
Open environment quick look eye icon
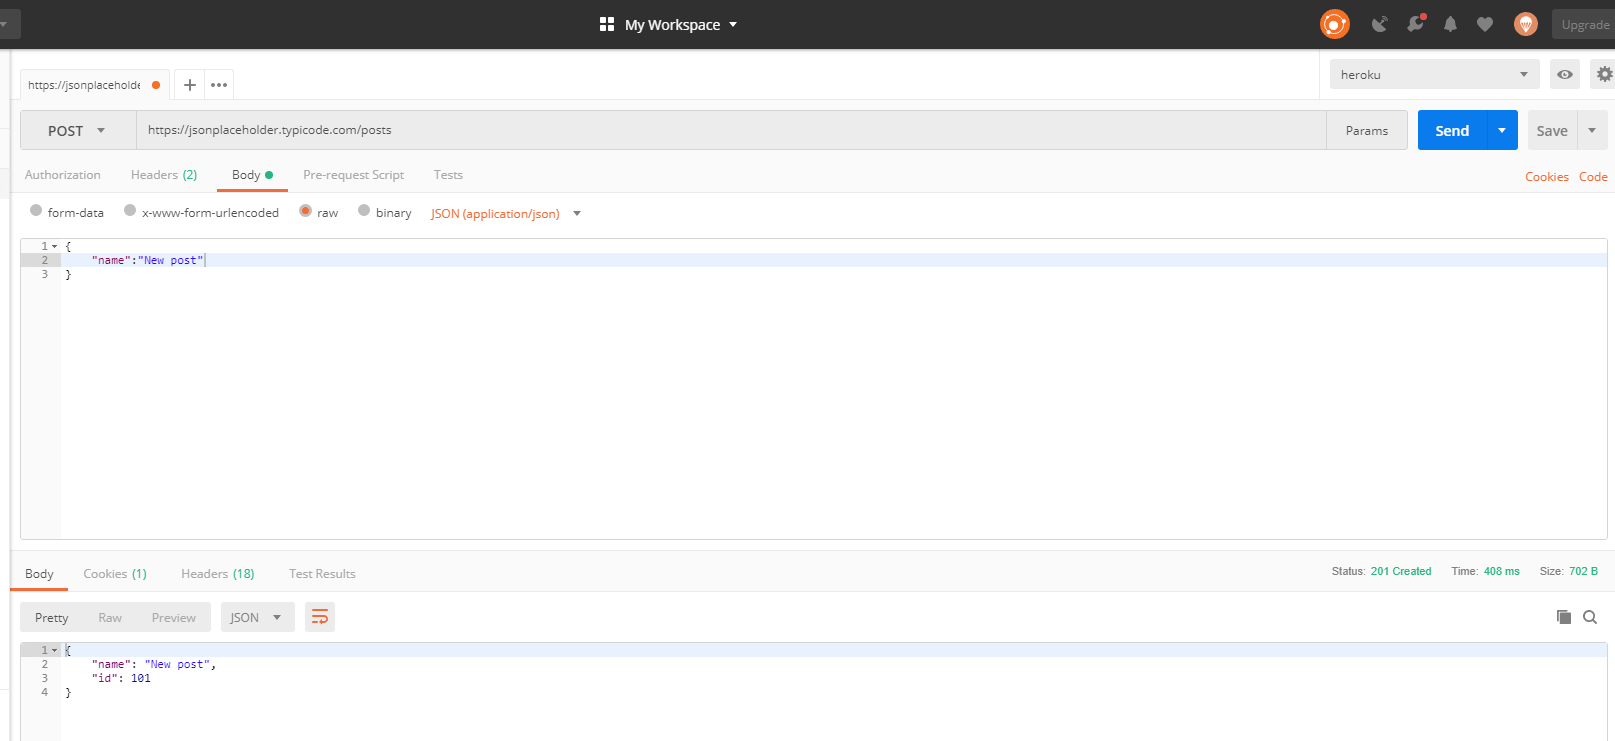coord(1565,75)
